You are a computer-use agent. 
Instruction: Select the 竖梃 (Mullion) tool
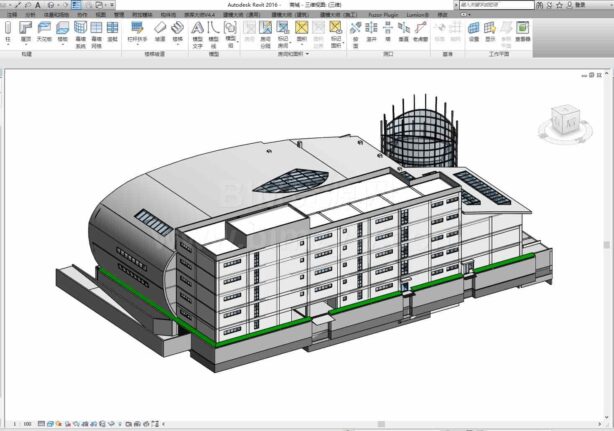[112, 32]
